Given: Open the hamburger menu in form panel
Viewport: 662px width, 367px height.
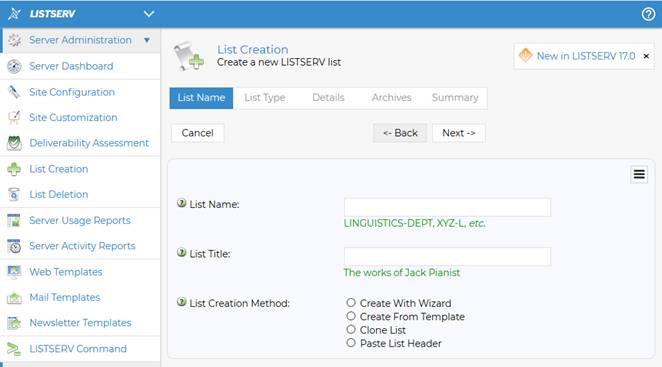Looking at the screenshot, I should click(639, 174).
